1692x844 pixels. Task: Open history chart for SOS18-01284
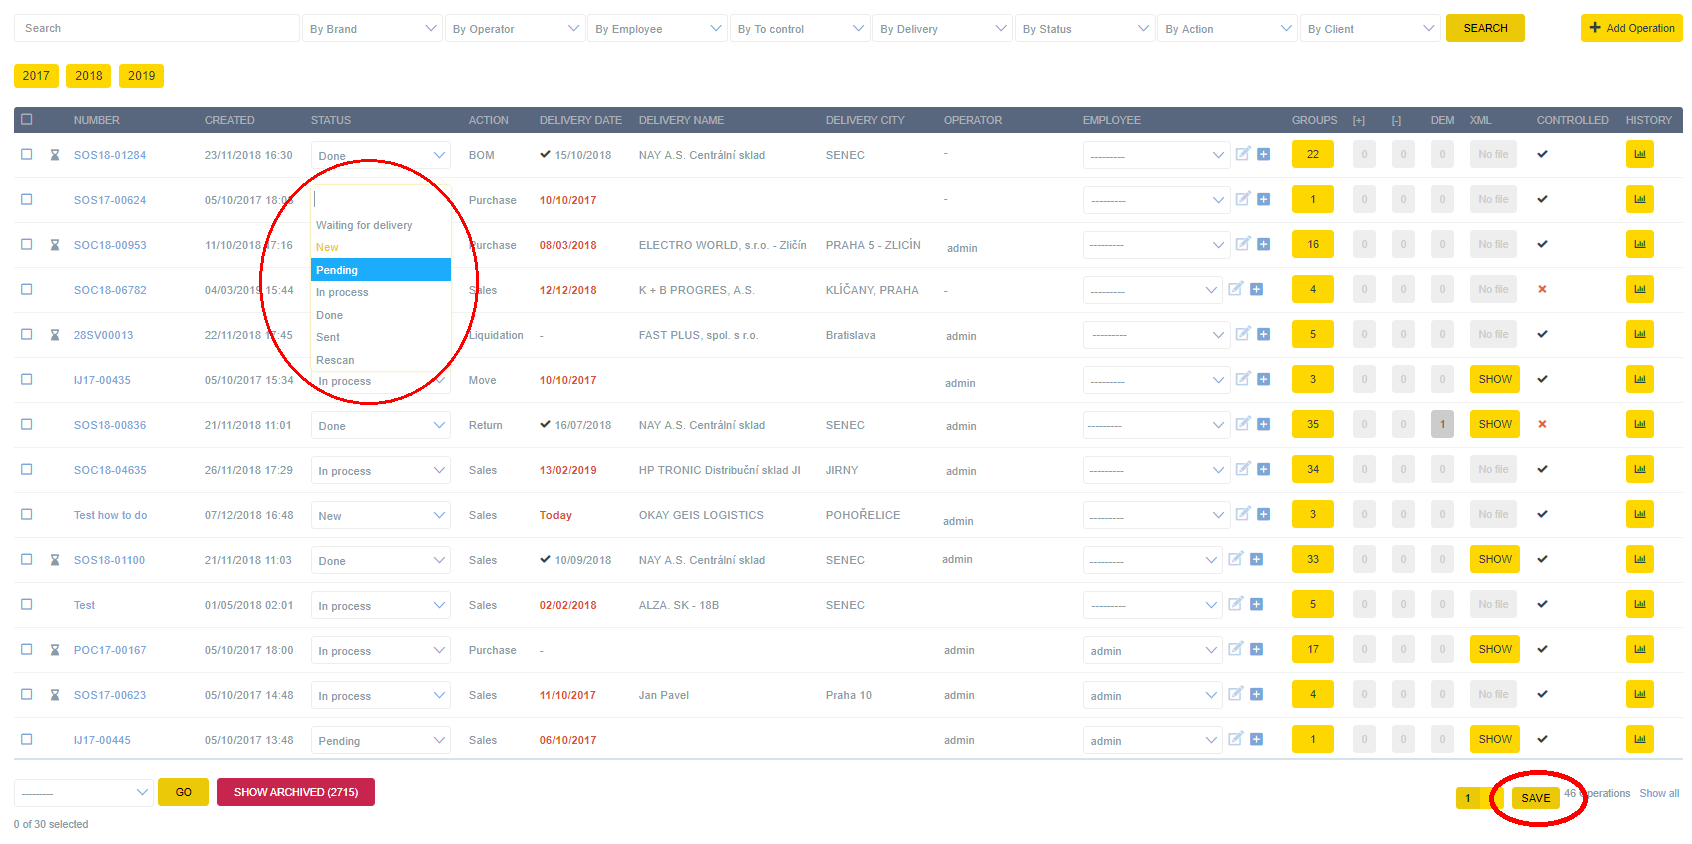pyautogui.click(x=1639, y=155)
